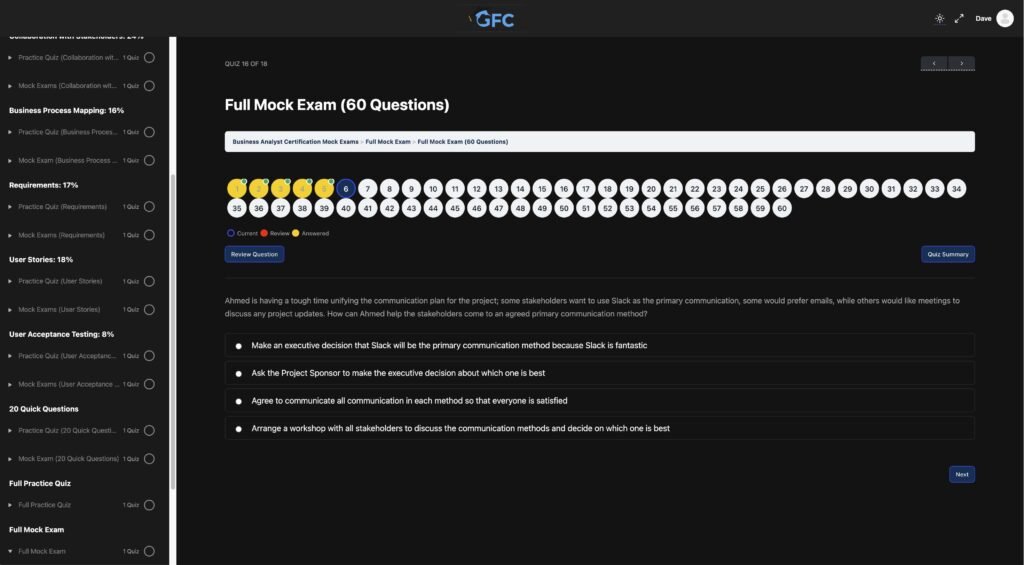Jump to question 35 circle

pyautogui.click(x=236, y=208)
